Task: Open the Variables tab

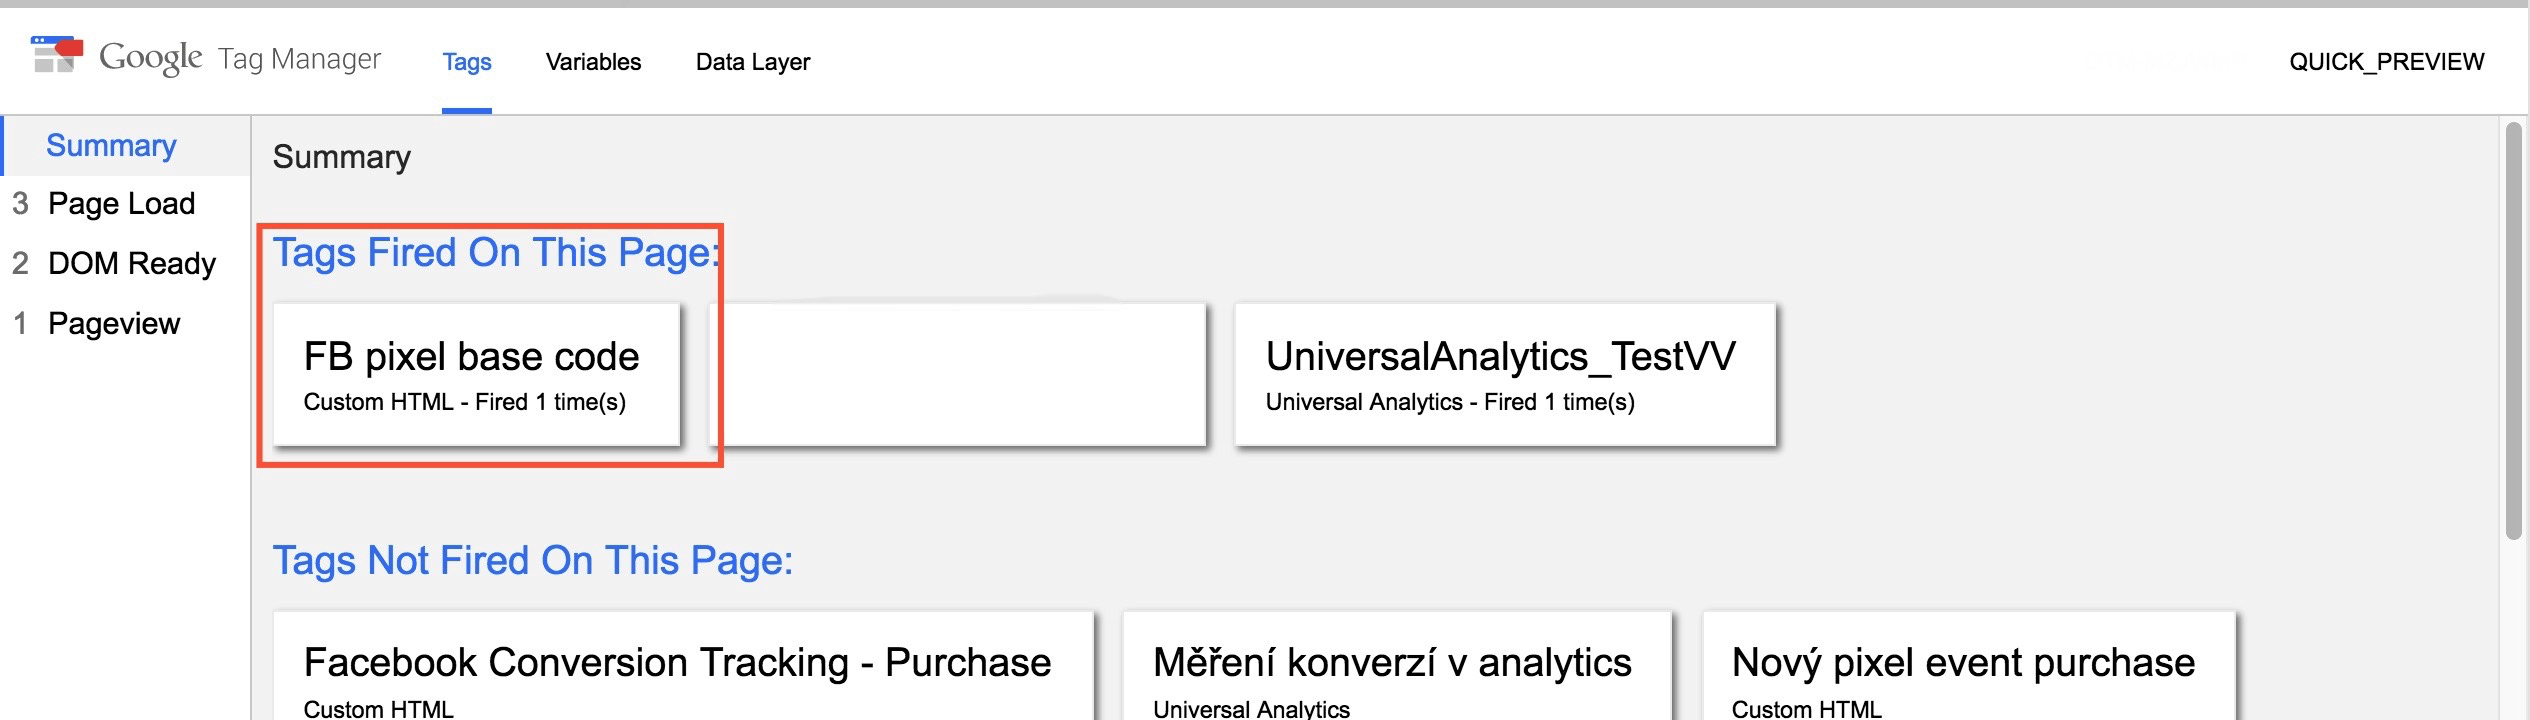Action: pos(593,62)
